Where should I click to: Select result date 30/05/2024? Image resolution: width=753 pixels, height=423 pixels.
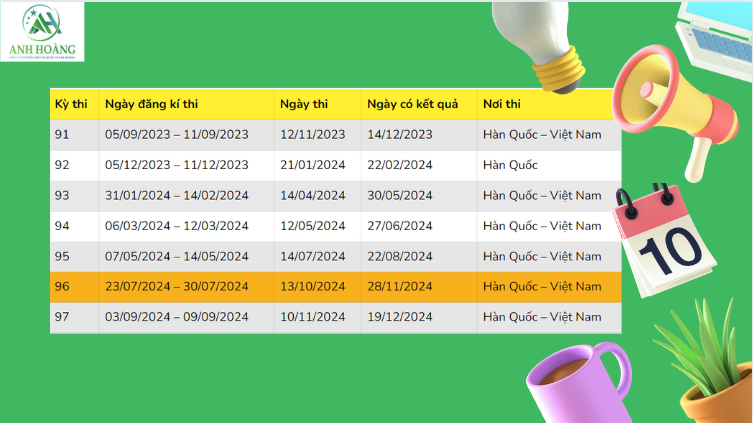coord(399,195)
